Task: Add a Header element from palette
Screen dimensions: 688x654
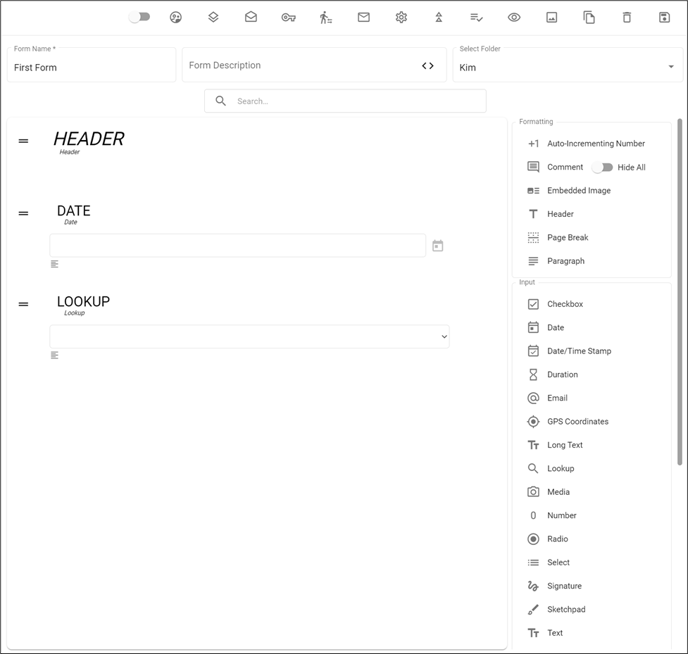Action: pyautogui.click(x=550, y=214)
